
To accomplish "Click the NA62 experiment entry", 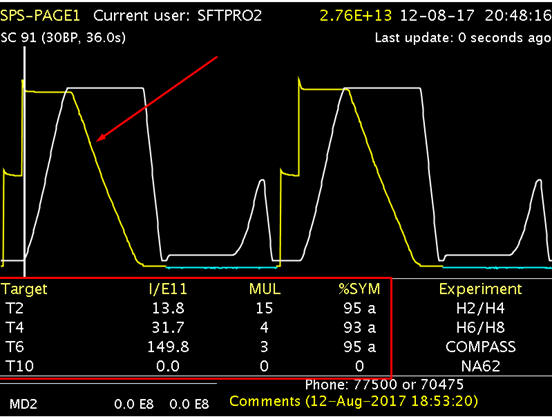I will coord(480,366).
